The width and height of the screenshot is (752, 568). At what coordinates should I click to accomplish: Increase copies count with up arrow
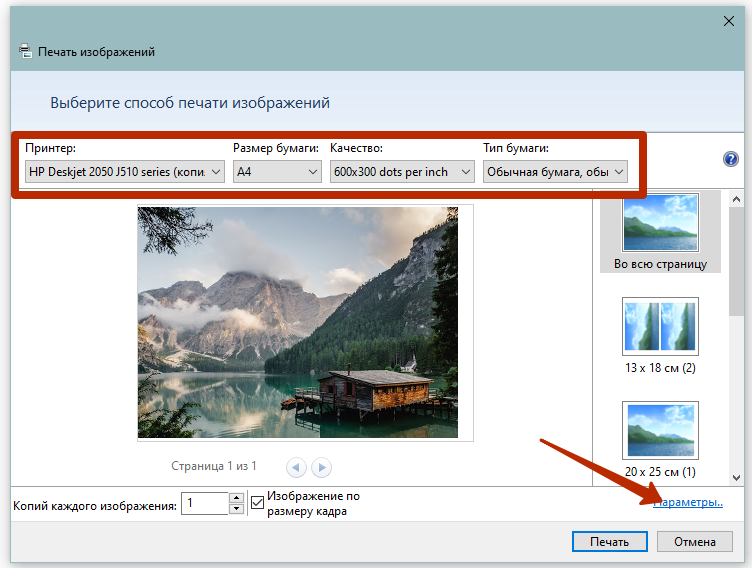tap(236, 497)
